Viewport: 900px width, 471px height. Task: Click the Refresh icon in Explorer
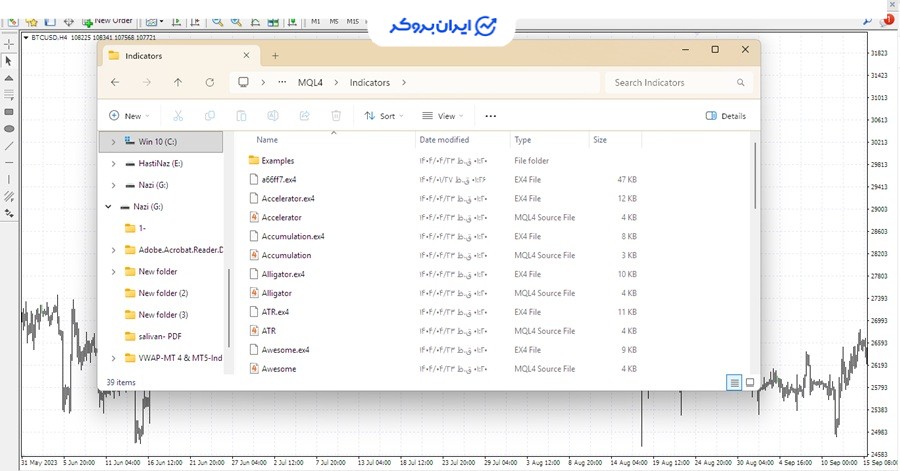(x=209, y=83)
